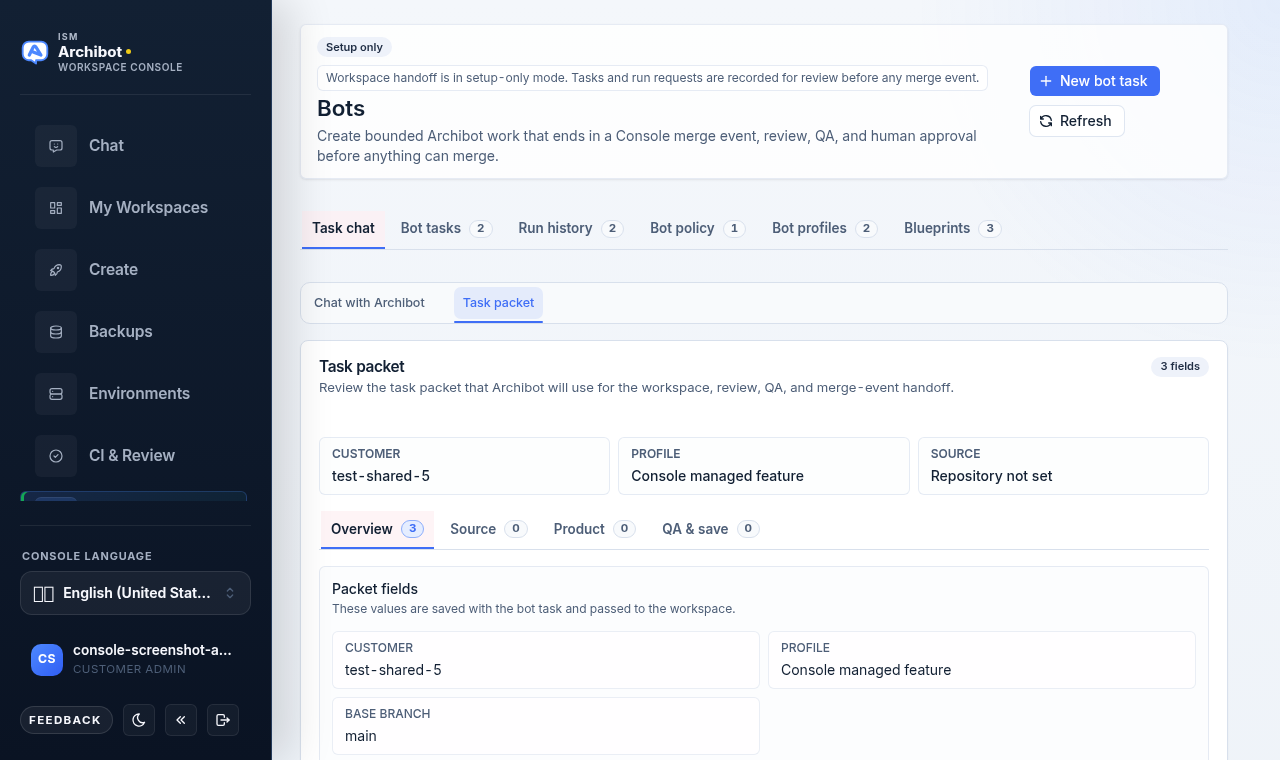The width and height of the screenshot is (1280, 760).
Task: Click the Backups database icon
Action: (x=56, y=332)
